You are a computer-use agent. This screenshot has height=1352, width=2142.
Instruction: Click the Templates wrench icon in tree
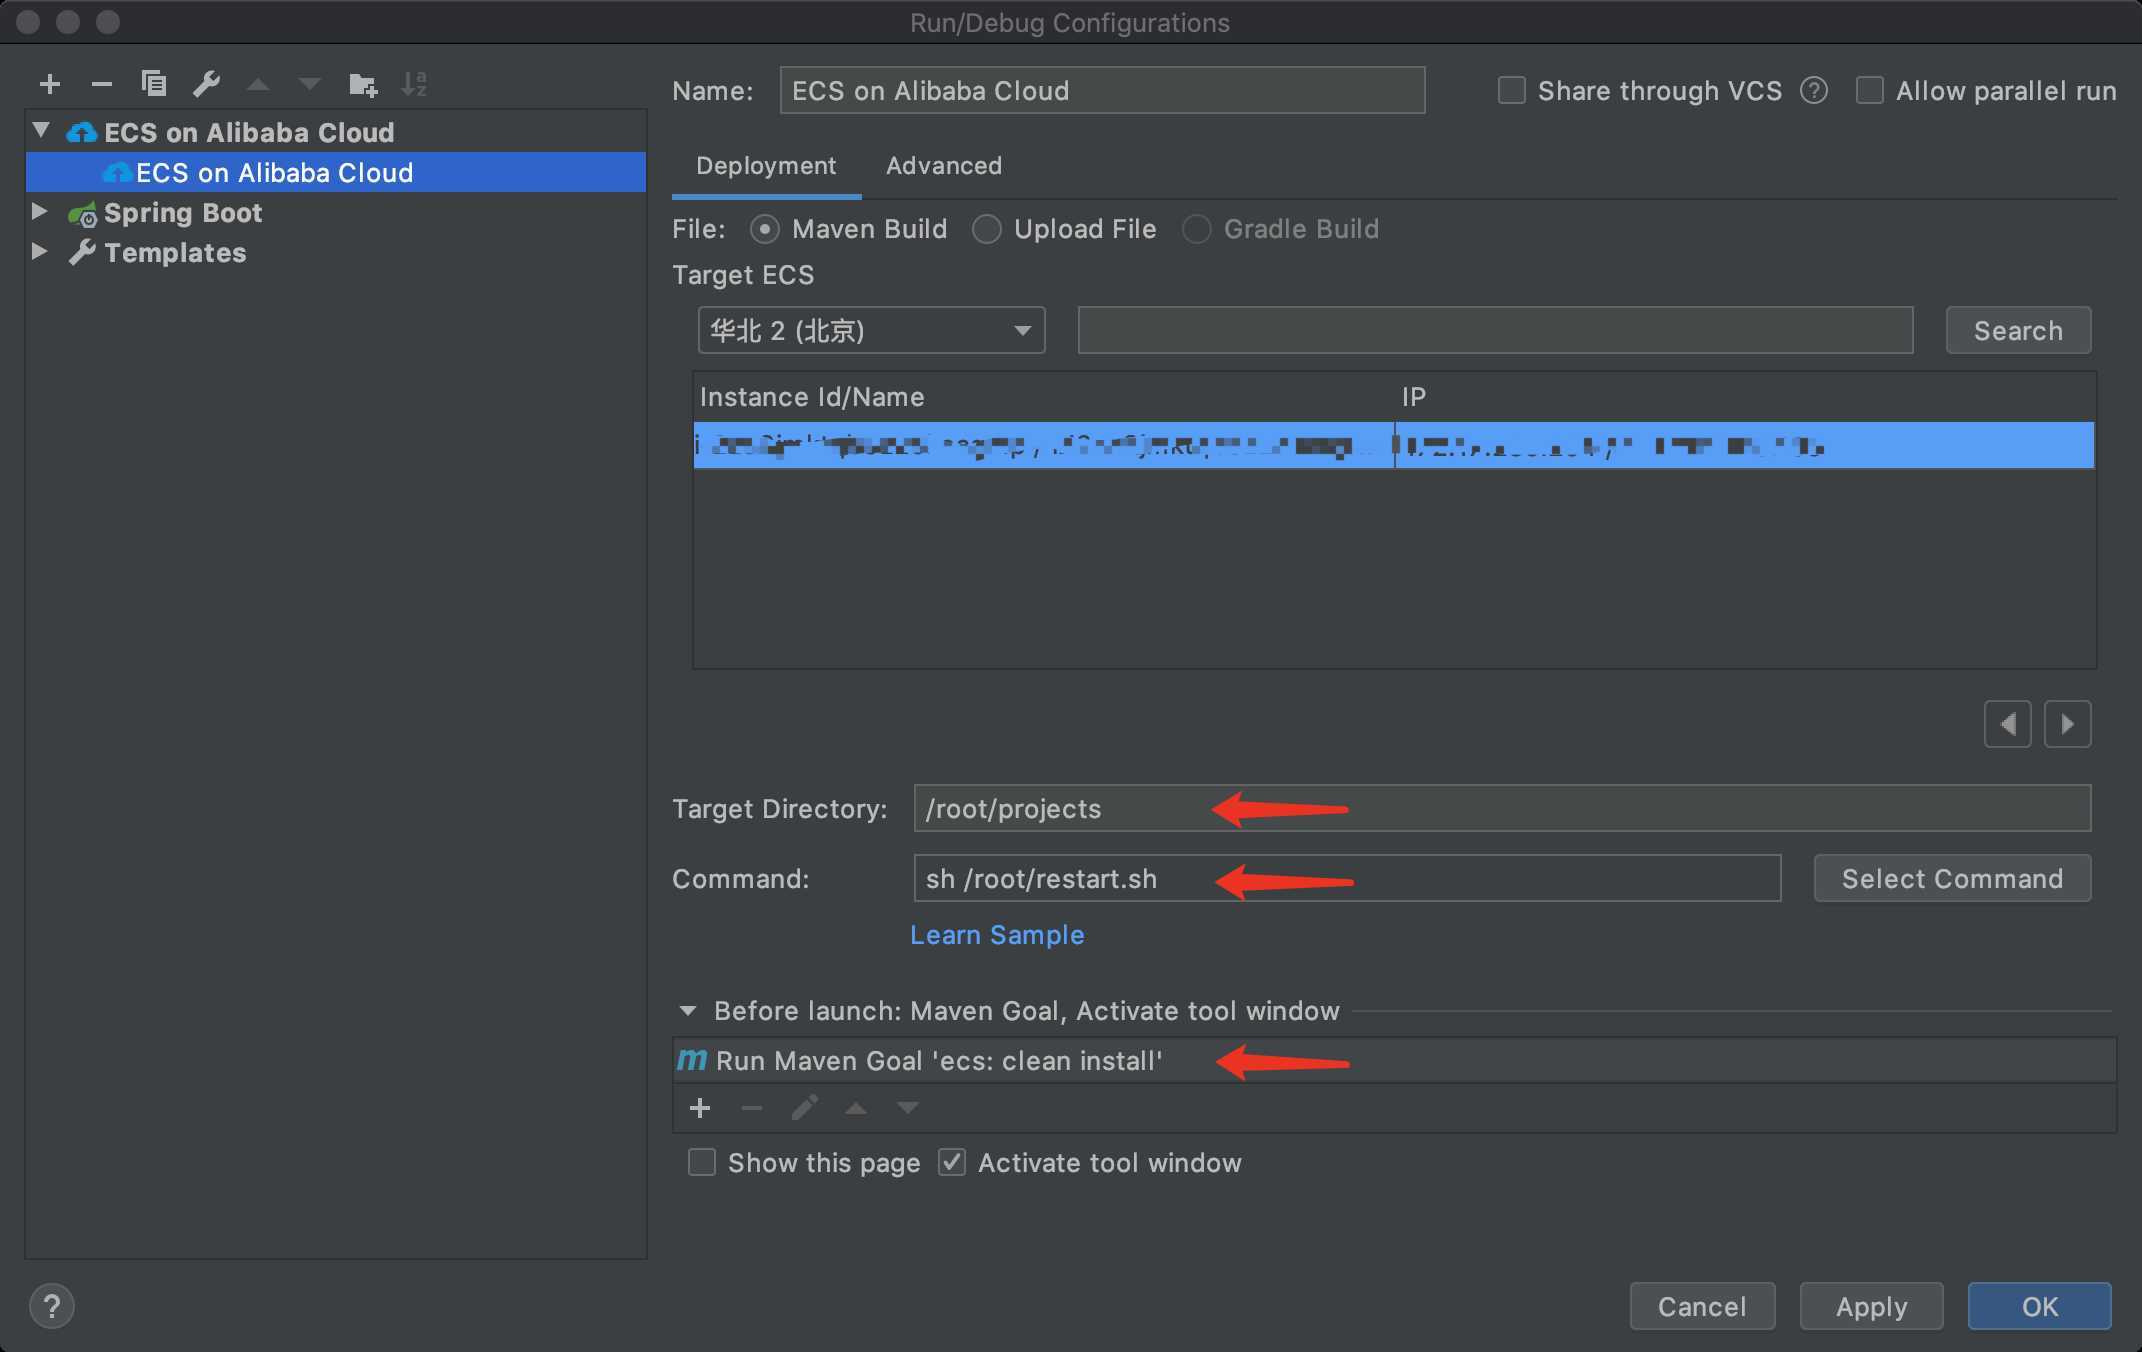click(x=82, y=253)
